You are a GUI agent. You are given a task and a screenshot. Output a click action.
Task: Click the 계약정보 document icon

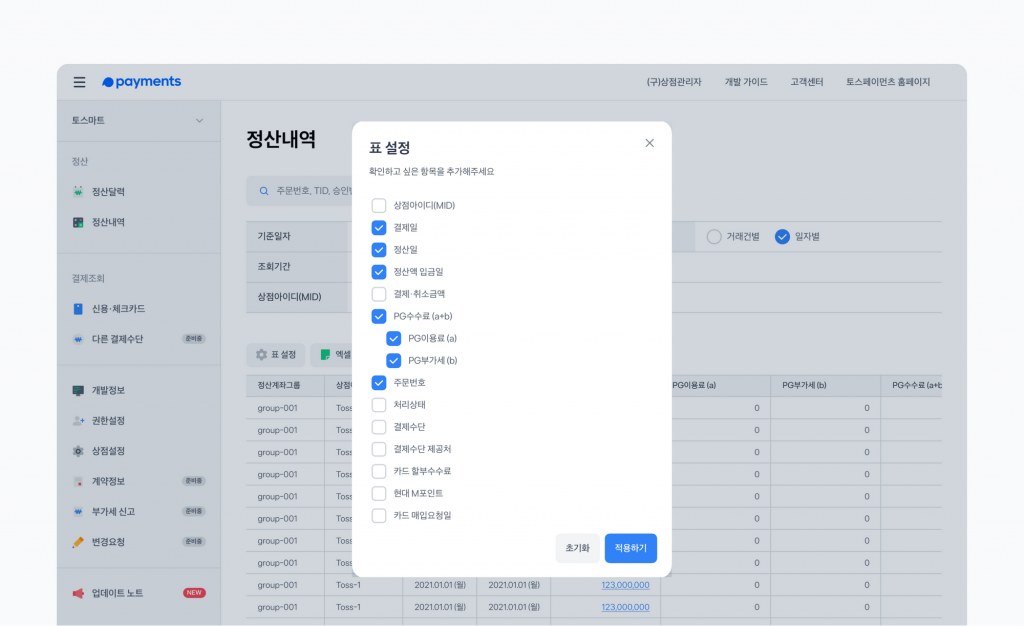point(78,482)
